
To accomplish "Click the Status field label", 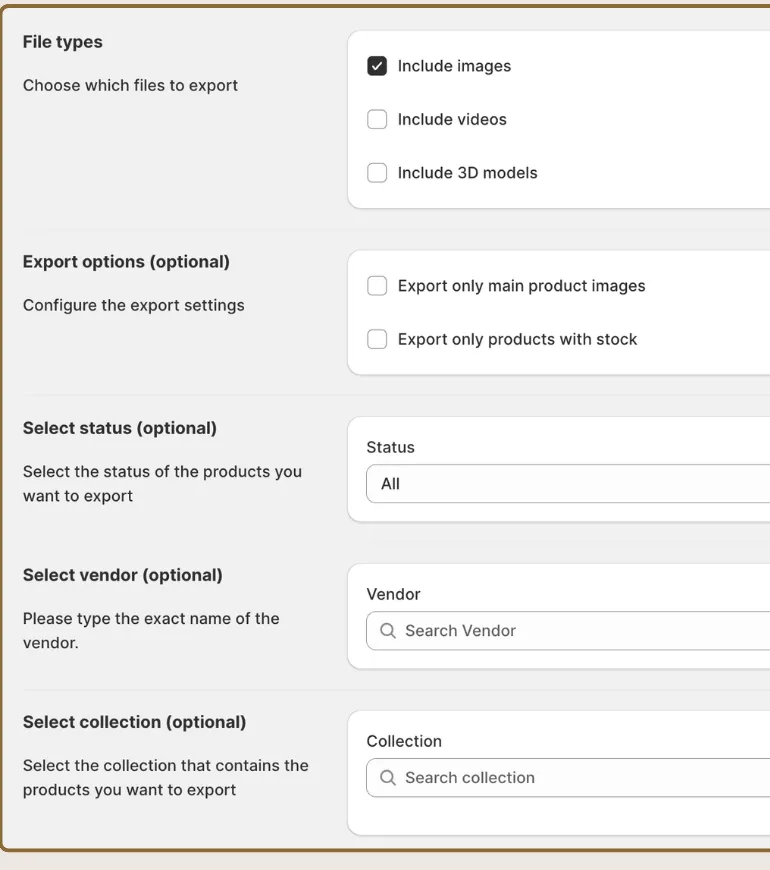I will point(391,447).
